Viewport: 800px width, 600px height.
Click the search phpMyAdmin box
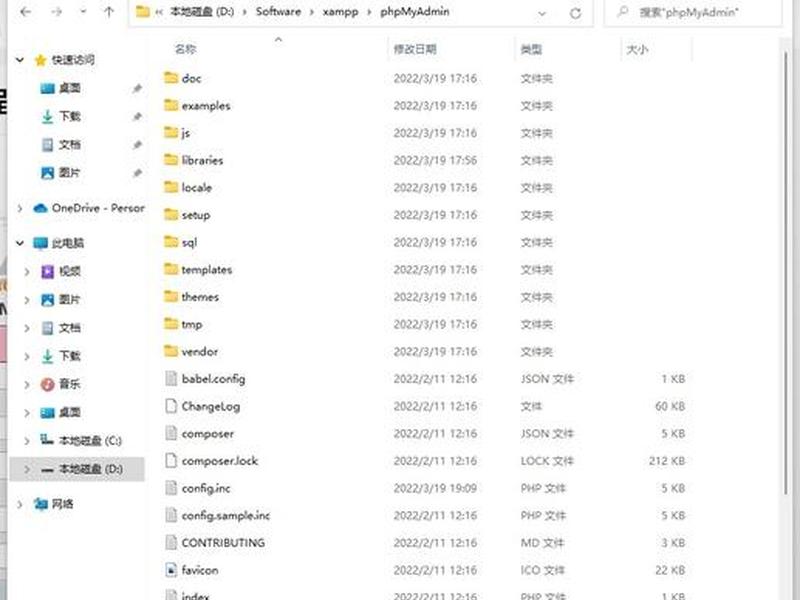pos(692,12)
